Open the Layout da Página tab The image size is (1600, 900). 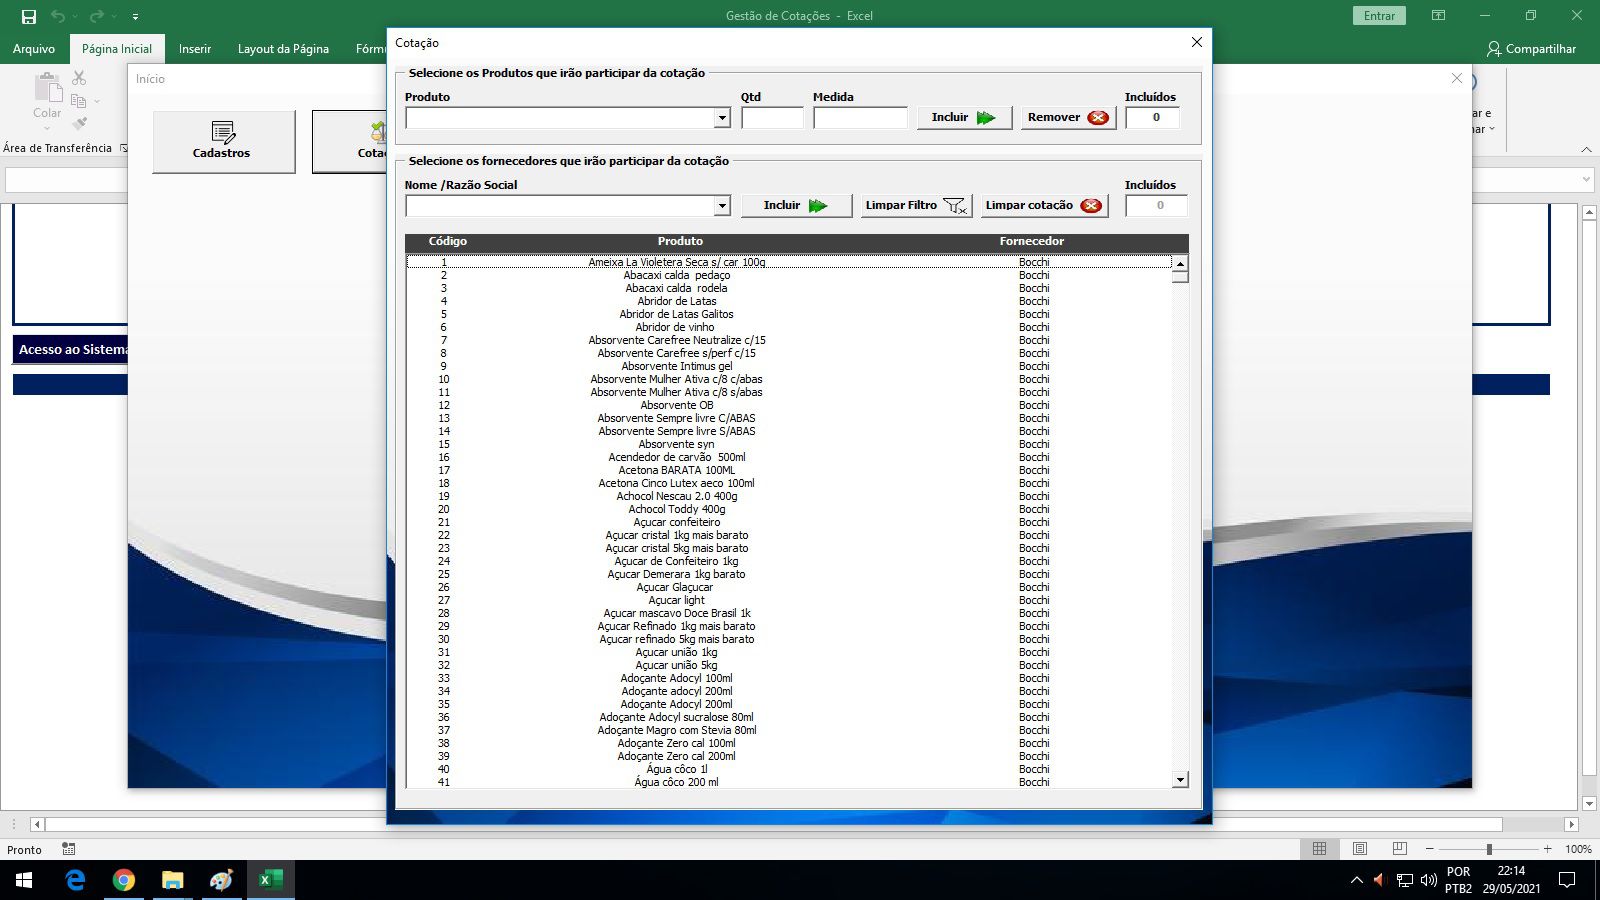(283, 49)
